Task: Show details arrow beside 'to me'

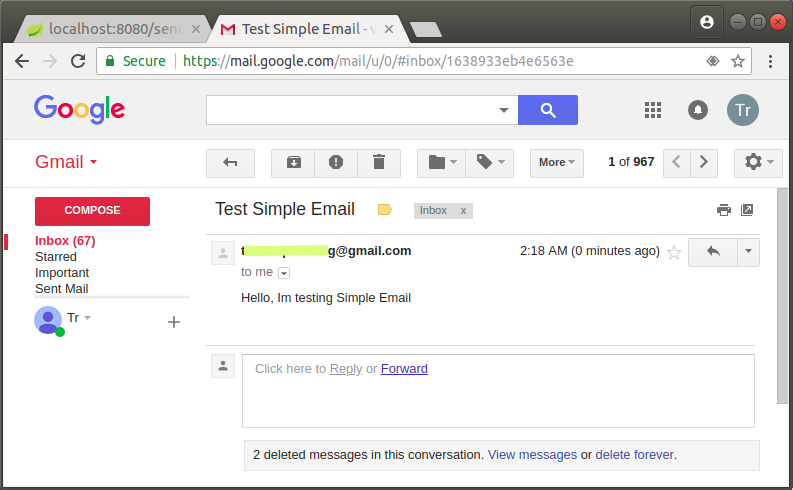Action: point(284,273)
